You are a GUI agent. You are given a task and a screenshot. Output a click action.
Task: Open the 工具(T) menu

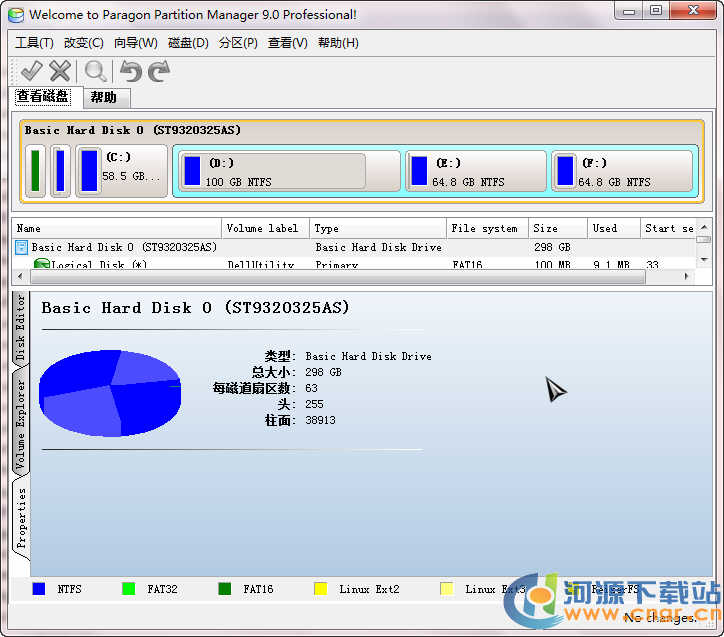[34, 43]
